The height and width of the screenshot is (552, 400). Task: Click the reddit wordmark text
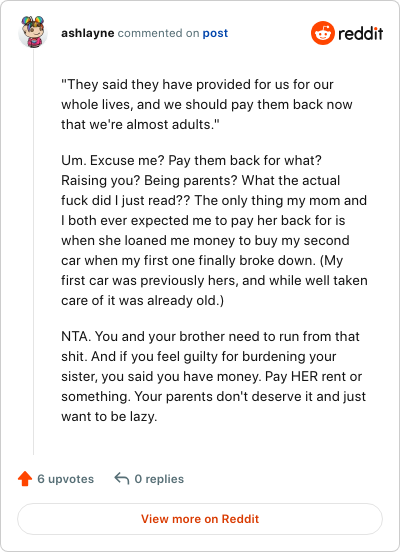361,34
